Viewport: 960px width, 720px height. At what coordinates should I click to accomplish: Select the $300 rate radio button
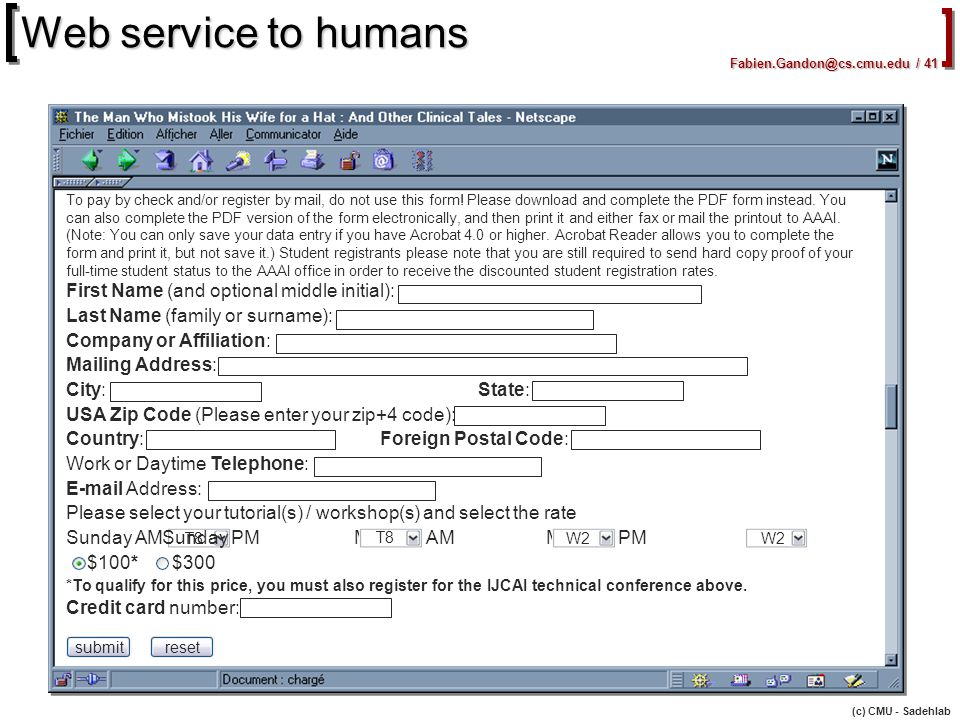pyautogui.click(x=162, y=563)
